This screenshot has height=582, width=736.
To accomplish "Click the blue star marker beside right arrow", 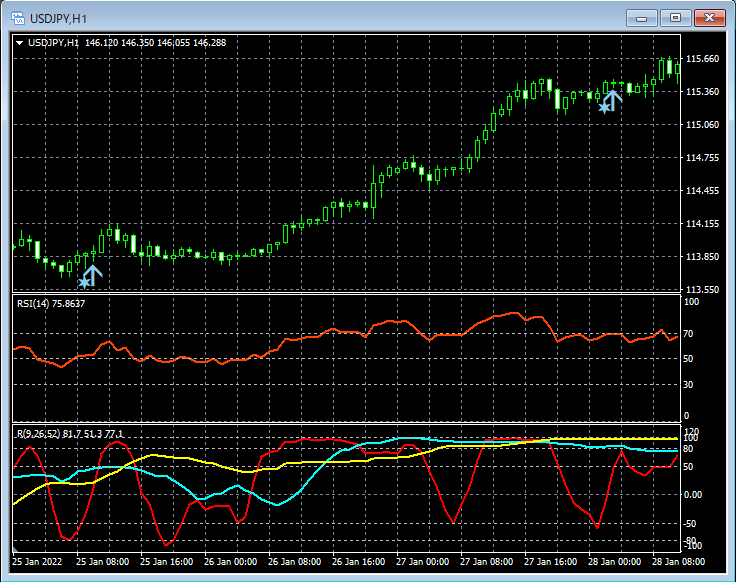I will tap(604, 107).
